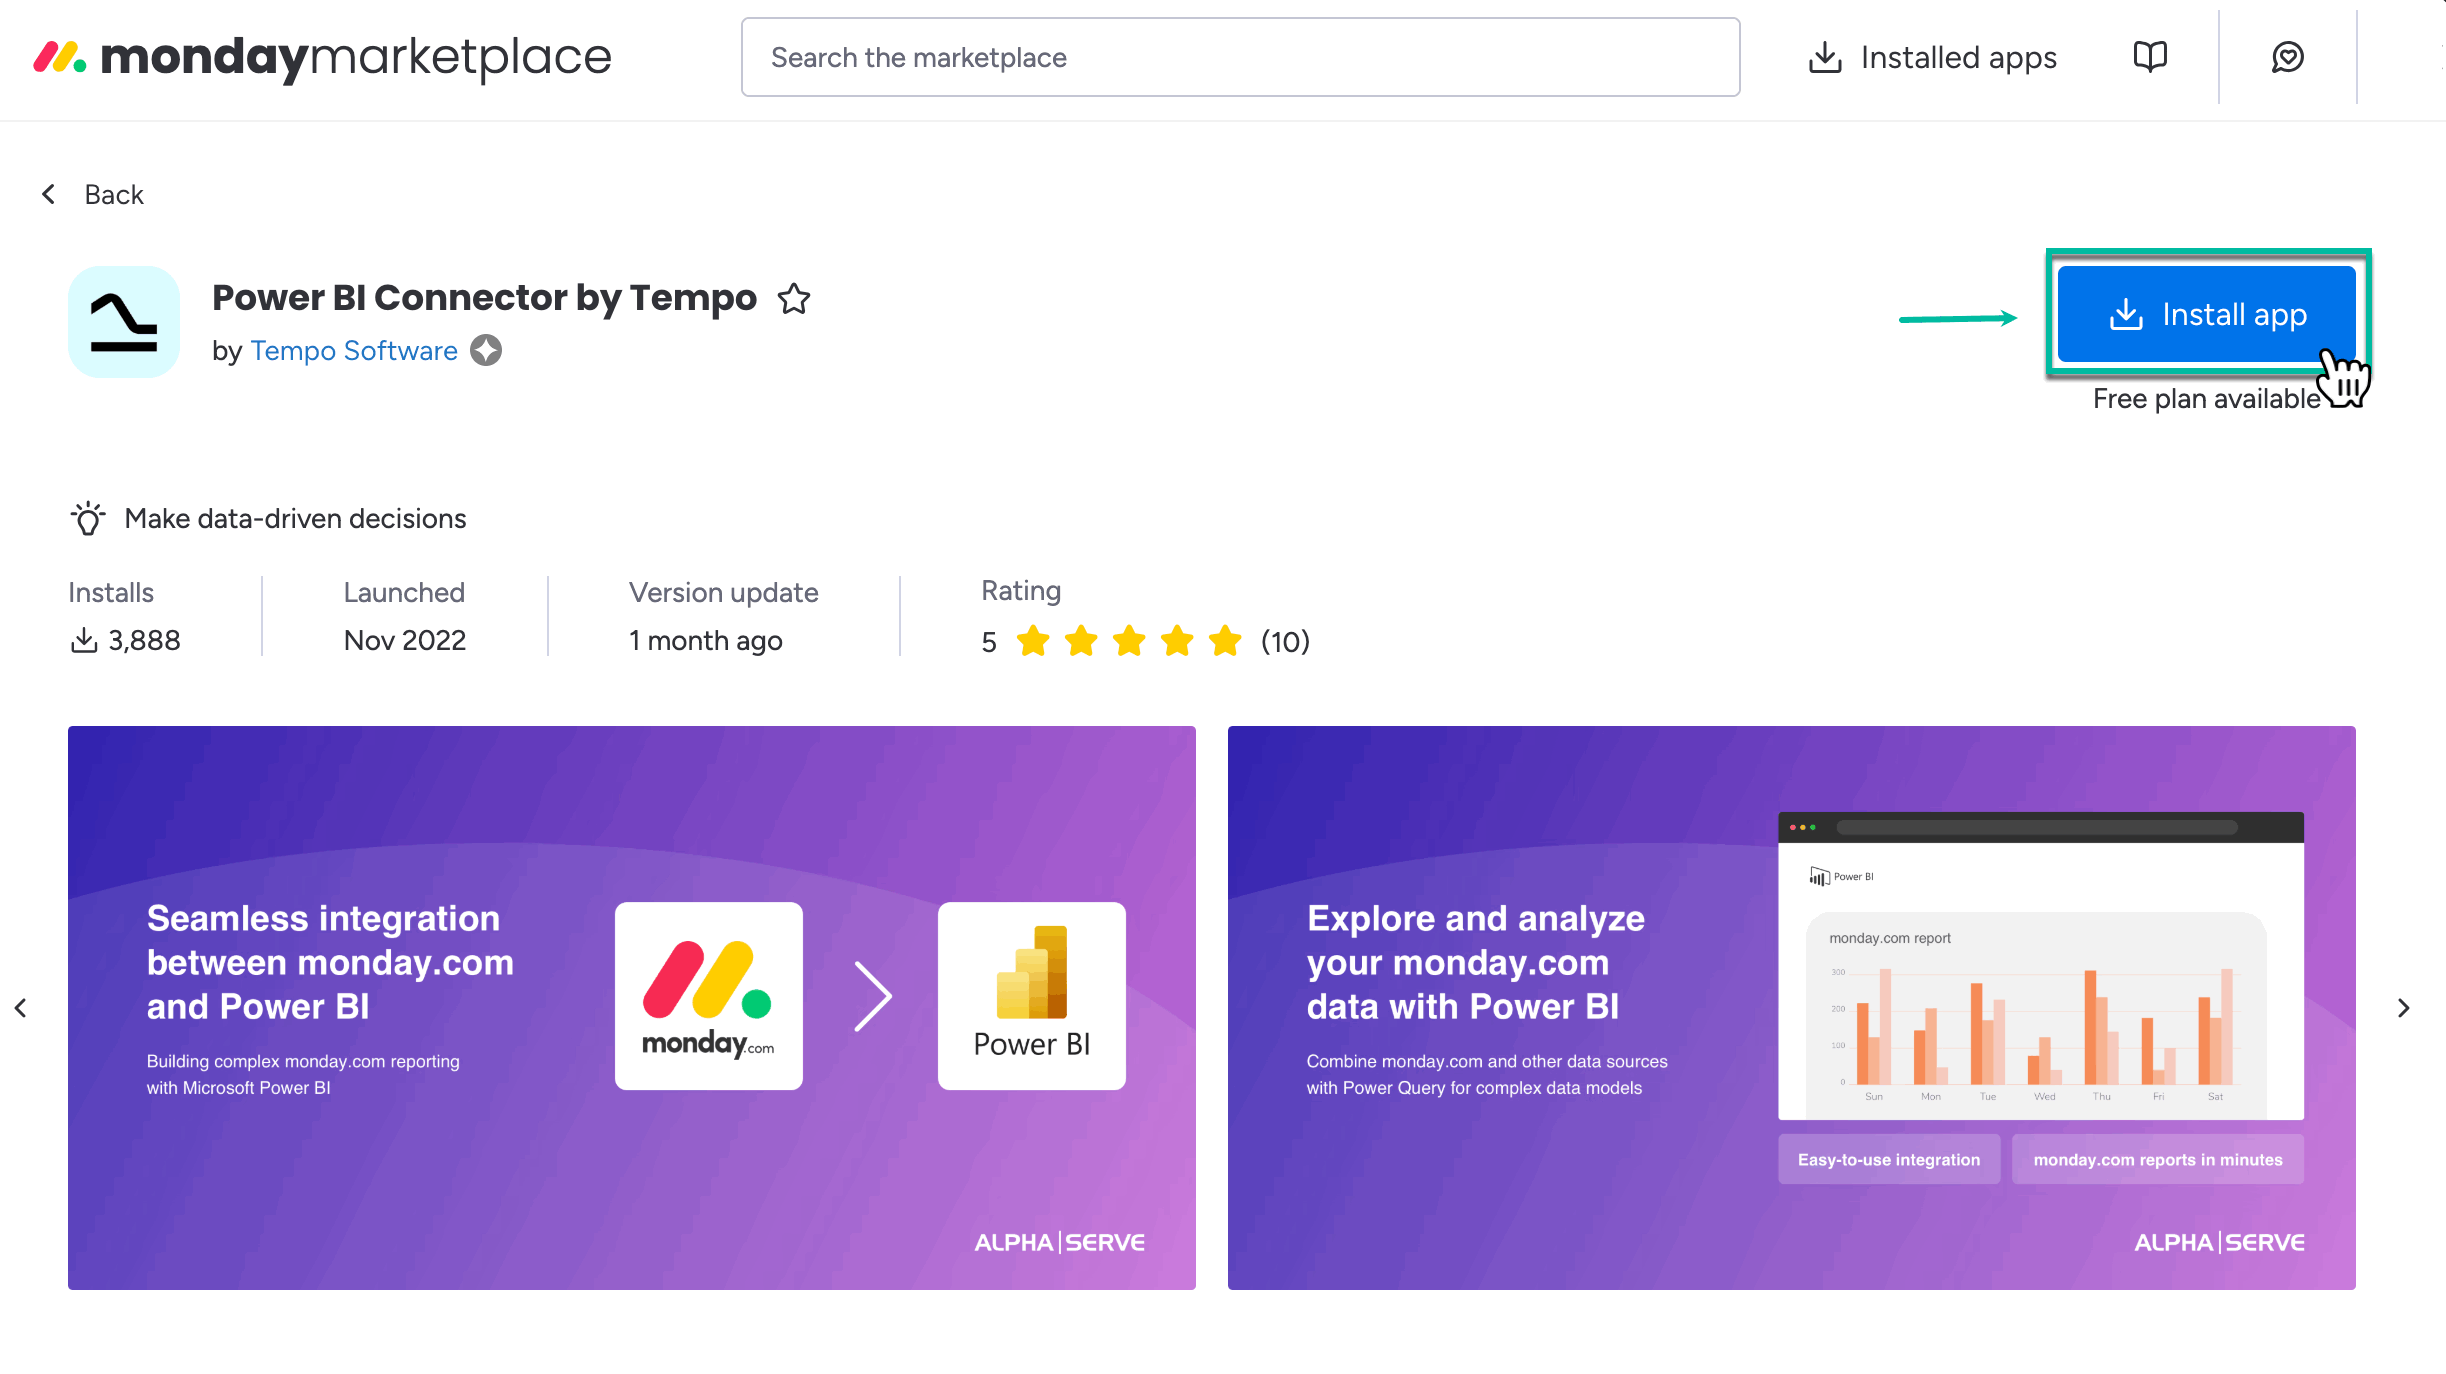
Task: Open the feedback chat bubble icon
Action: tap(2287, 57)
